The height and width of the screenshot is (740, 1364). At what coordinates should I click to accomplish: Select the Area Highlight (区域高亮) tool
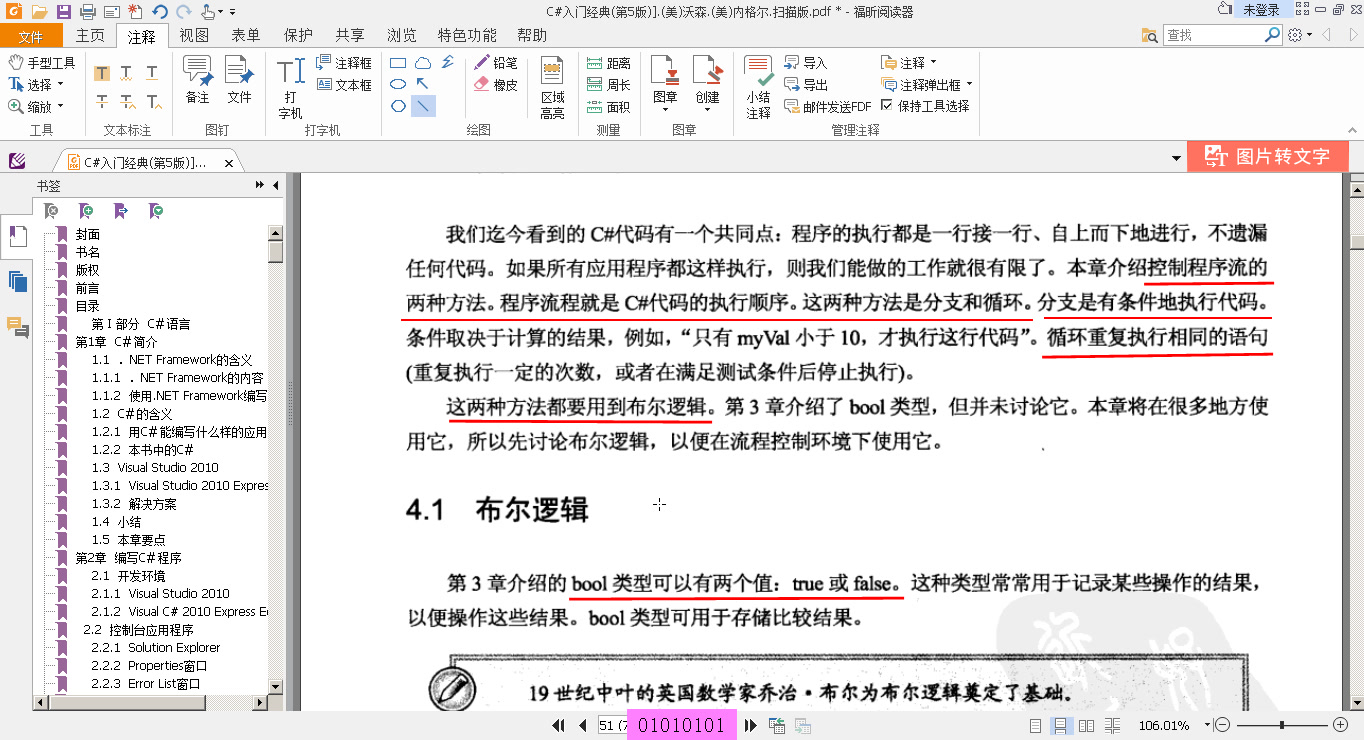click(553, 88)
